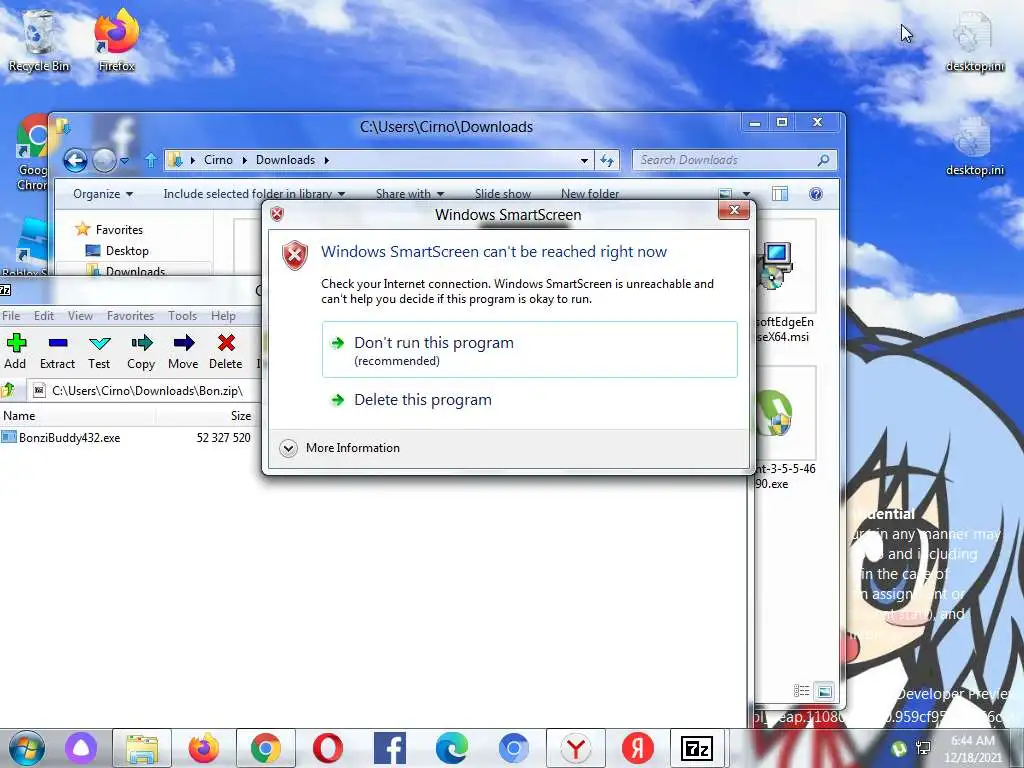This screenshot has width=1024, height=768.
Task: Open Google Chrome desktop shortcut
Action: point(31,152)
